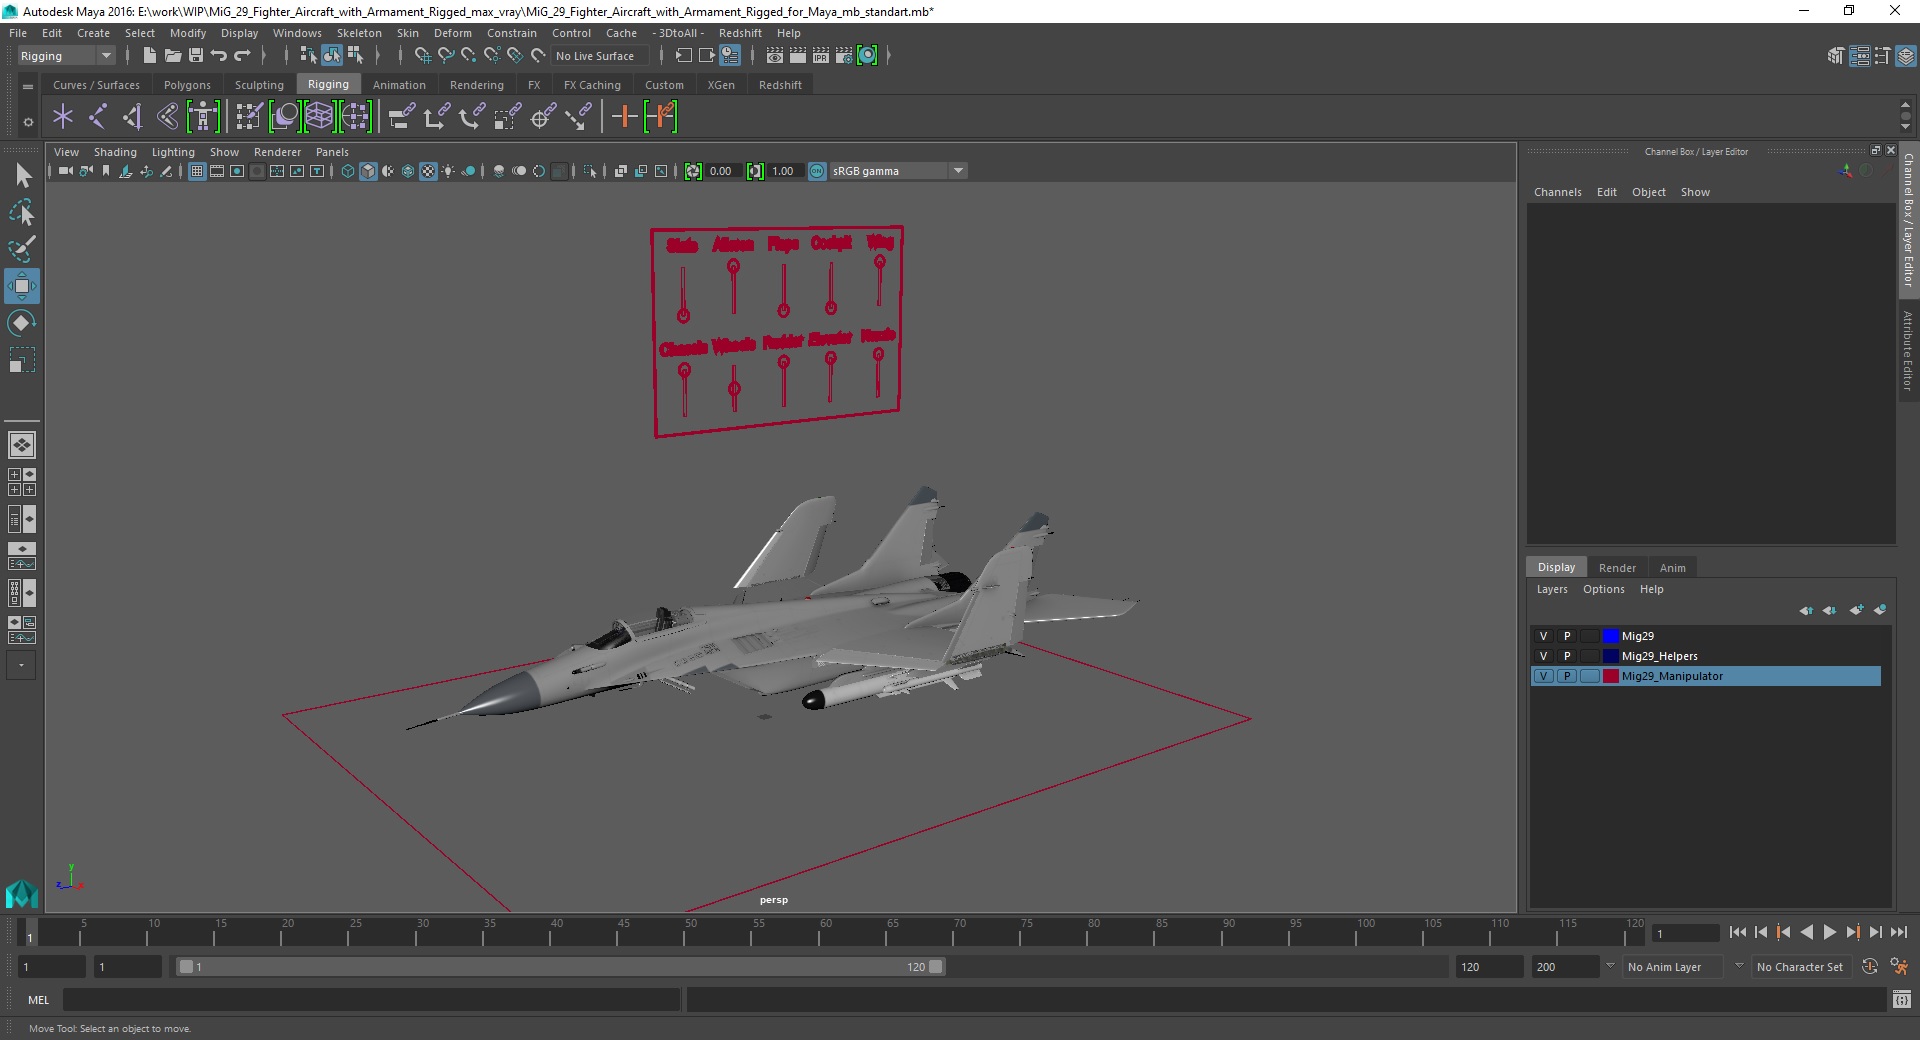Open the Layers menu in layer editor

click(x=1552, y=589)
